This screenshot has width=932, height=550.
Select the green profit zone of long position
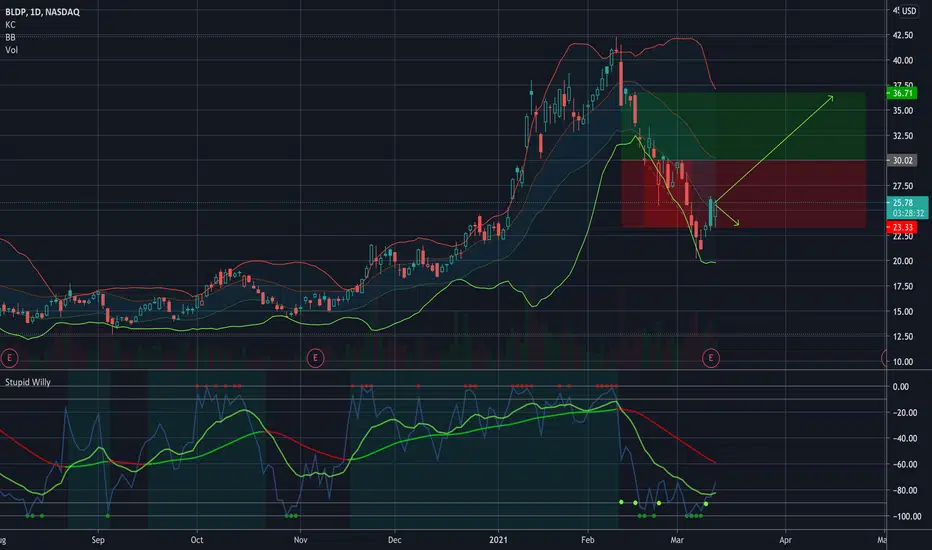[743, 126]
